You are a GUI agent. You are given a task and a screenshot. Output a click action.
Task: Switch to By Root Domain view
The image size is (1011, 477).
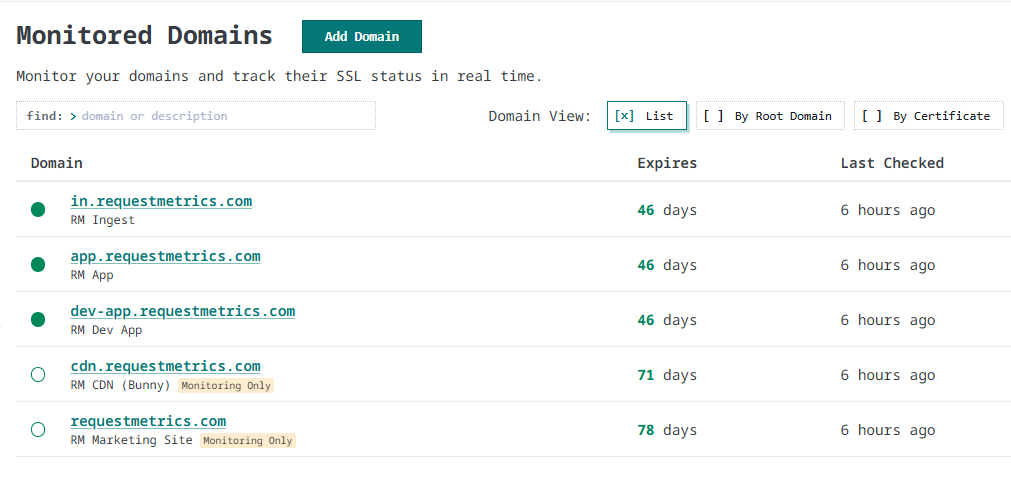click(x=770, y=116)
